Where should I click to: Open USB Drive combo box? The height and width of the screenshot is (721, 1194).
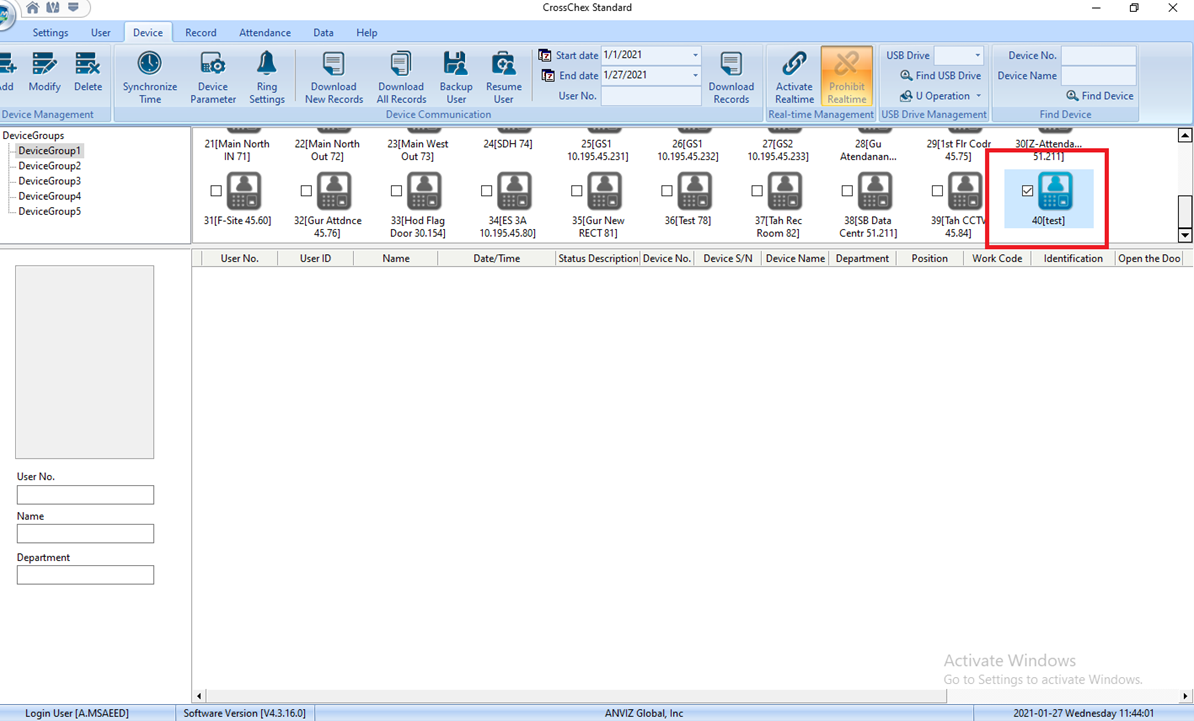(958, 56)
